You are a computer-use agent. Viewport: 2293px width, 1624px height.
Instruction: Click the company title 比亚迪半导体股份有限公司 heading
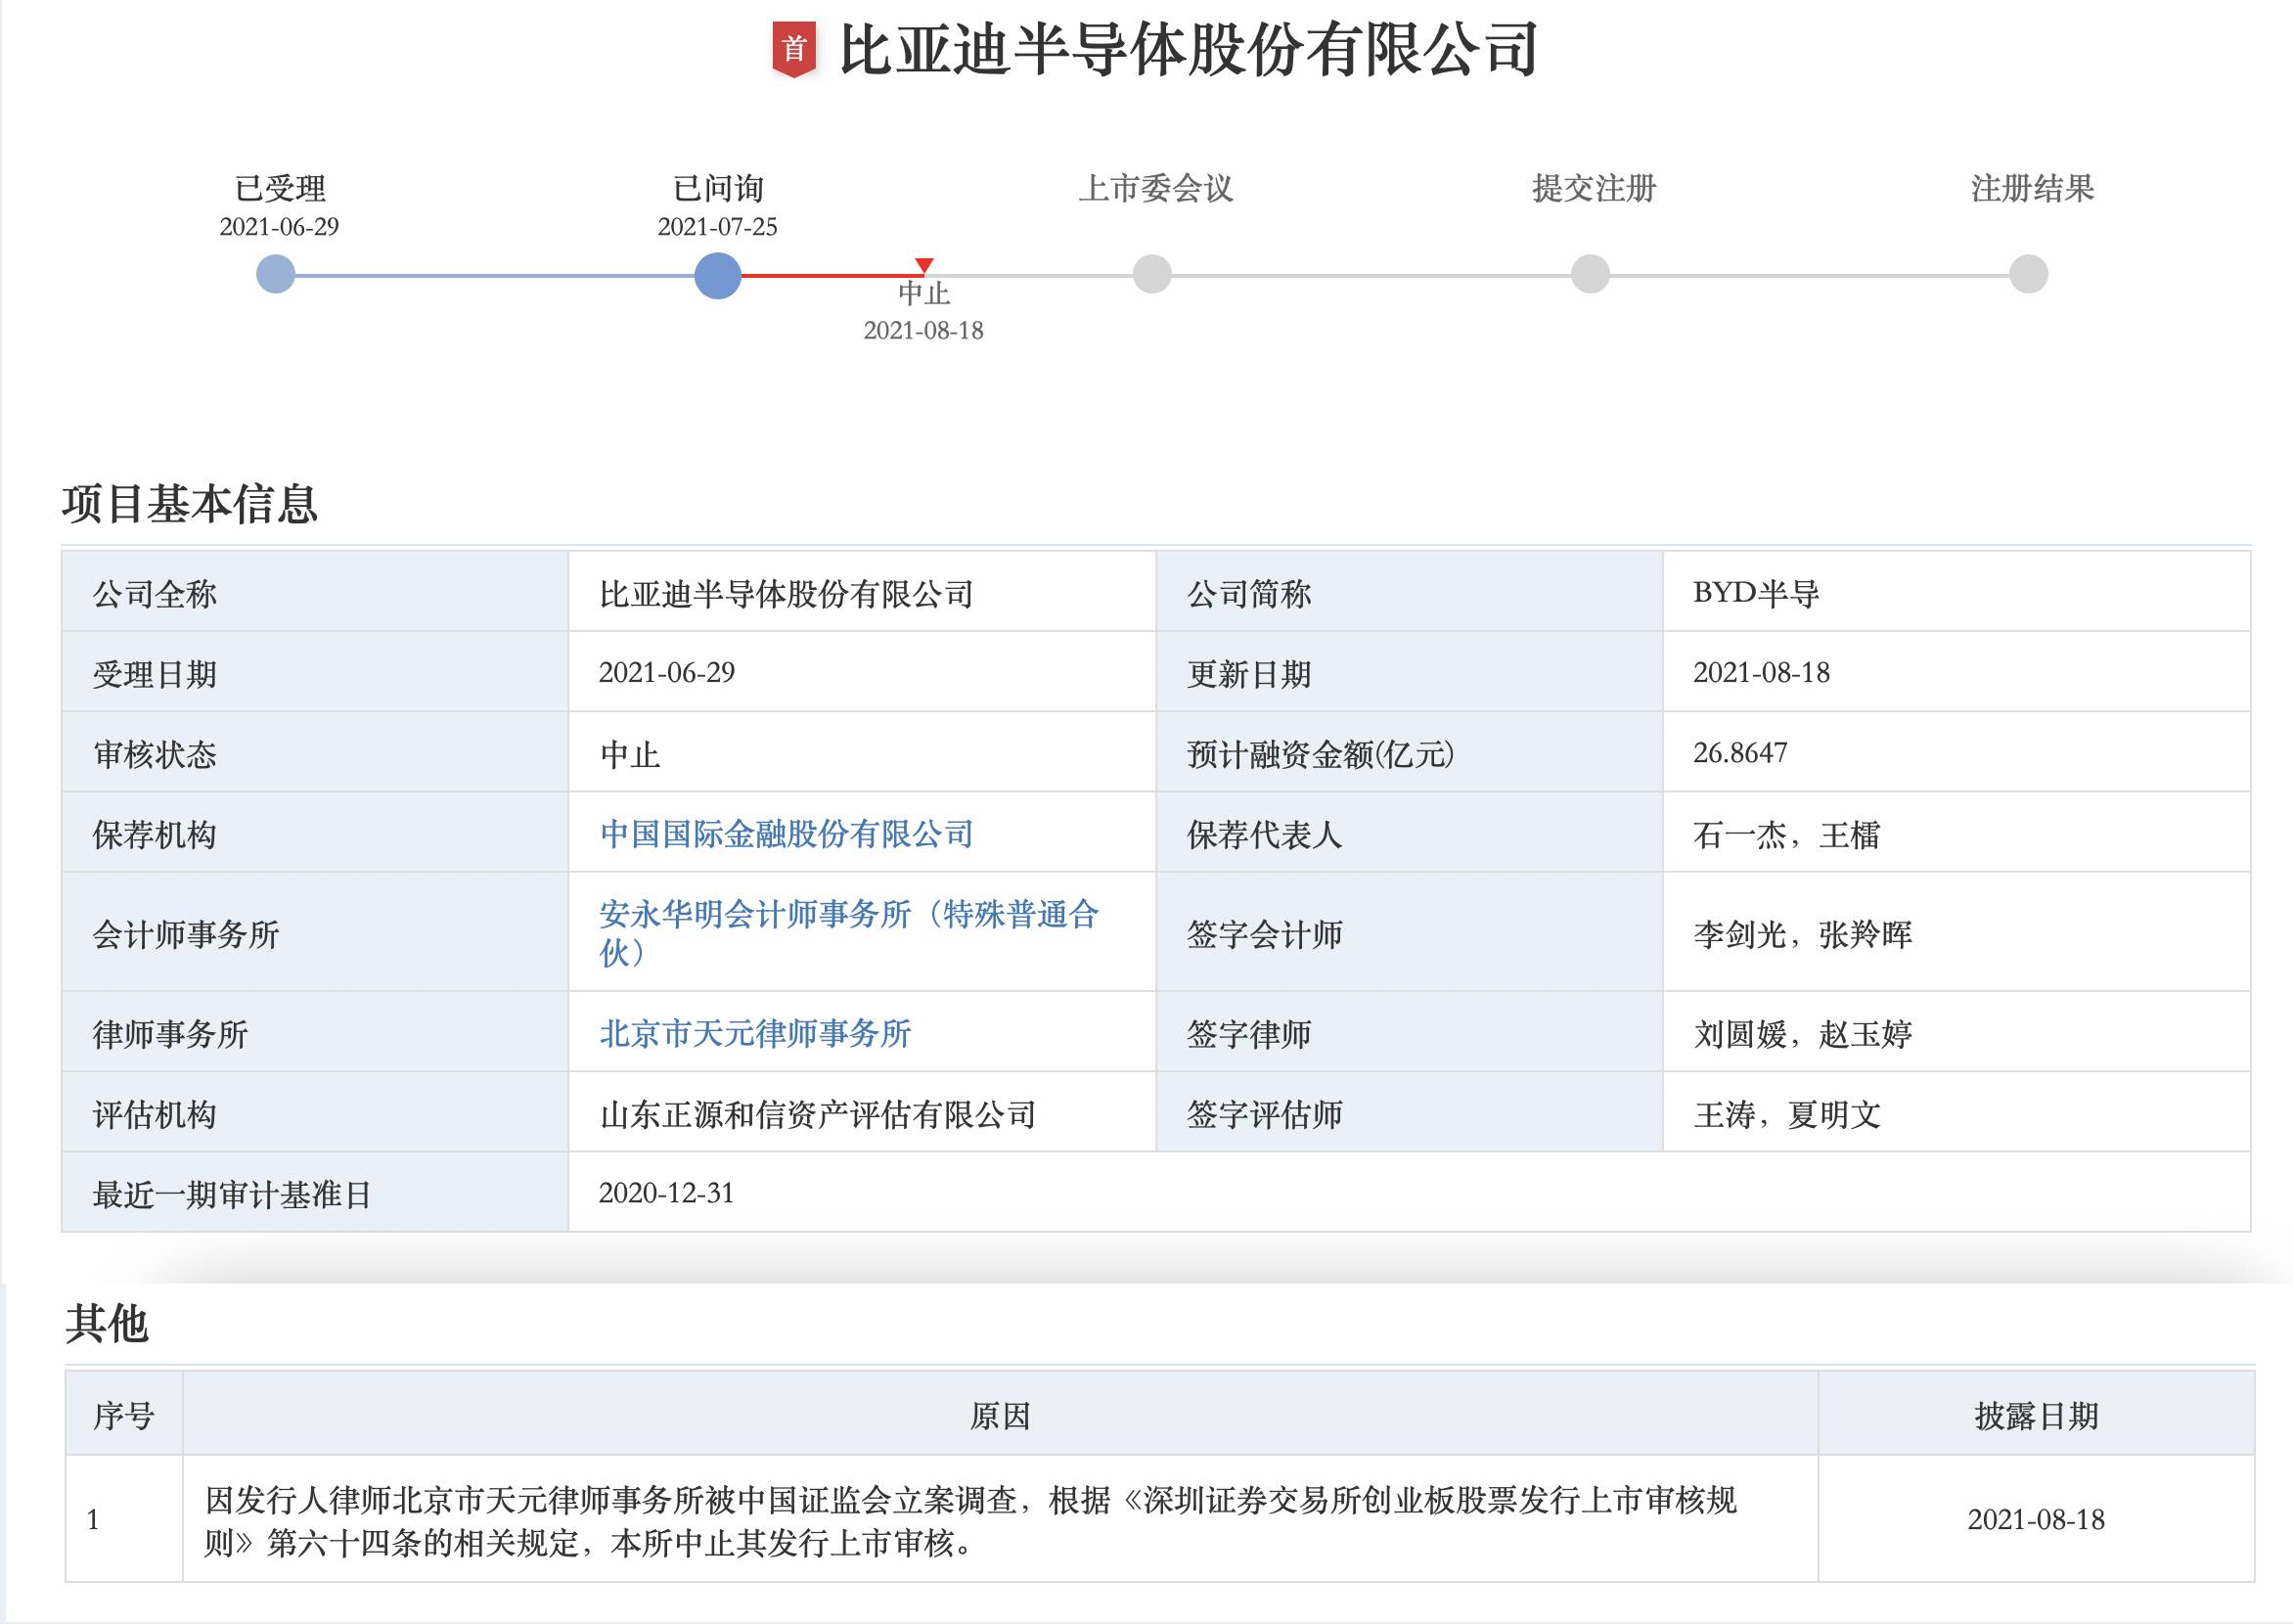[1188, 49]
